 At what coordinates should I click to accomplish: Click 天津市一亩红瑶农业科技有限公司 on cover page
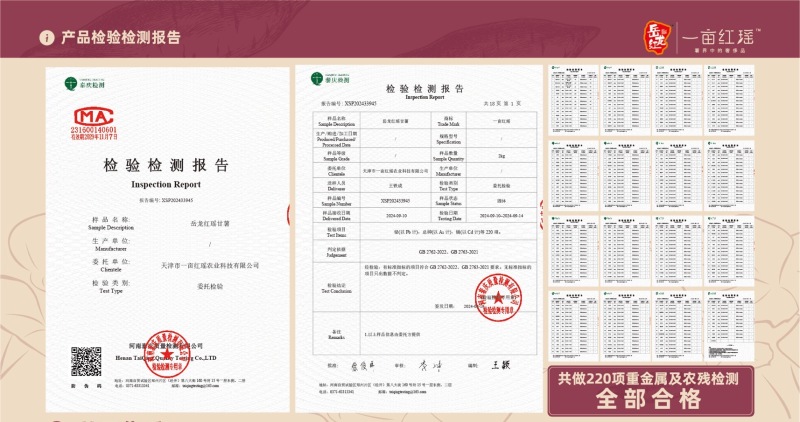coord(210,265)
